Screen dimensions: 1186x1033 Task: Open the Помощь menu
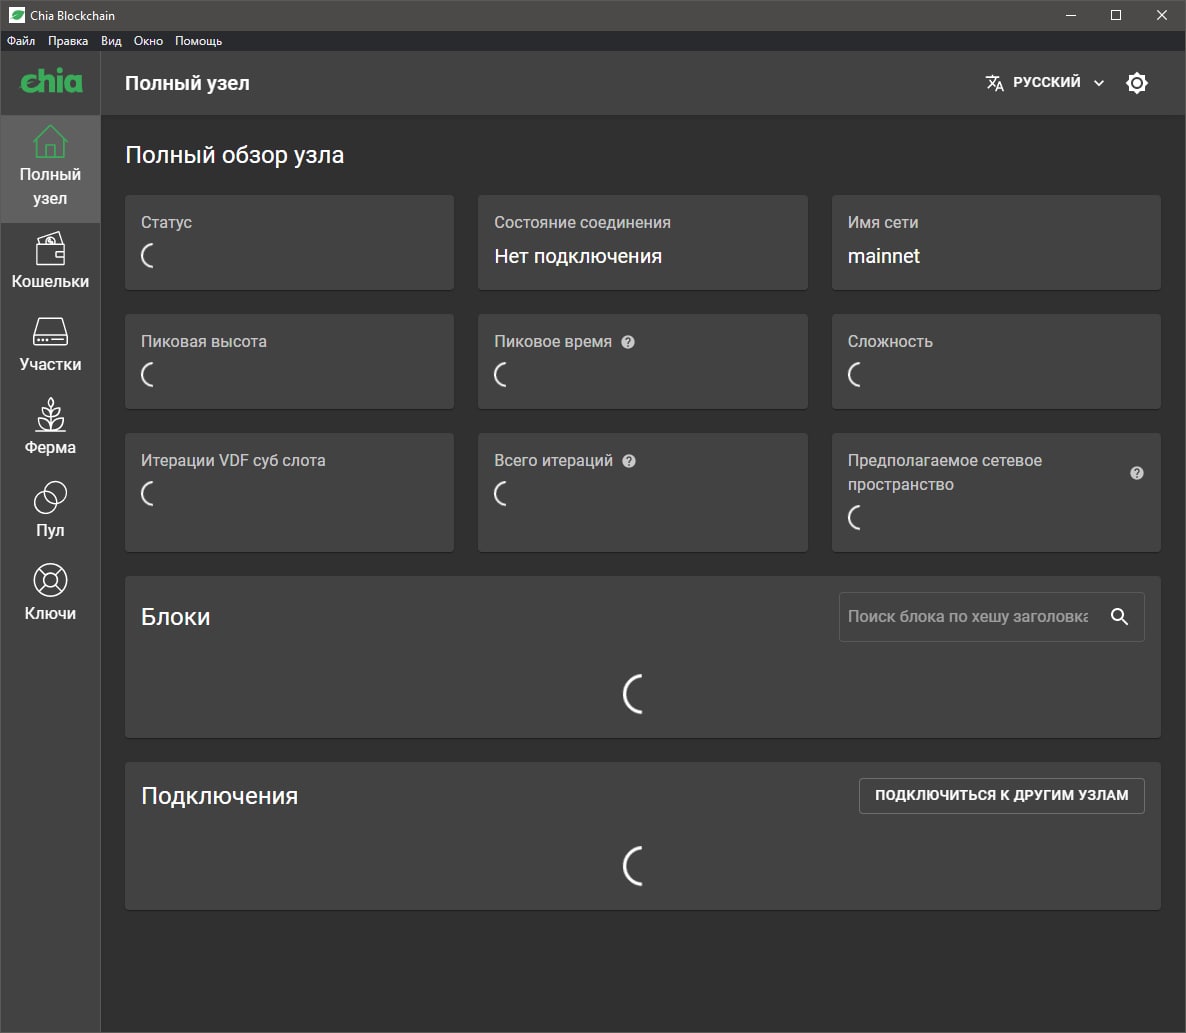point(198,41)
